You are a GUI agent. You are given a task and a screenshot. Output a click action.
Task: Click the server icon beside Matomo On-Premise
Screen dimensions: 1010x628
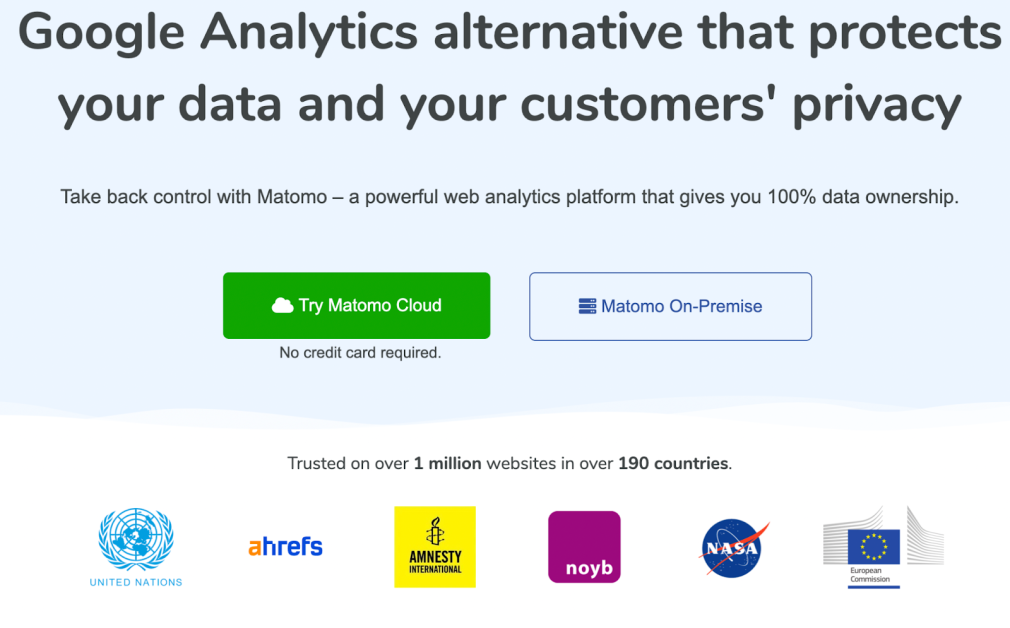tap(587, 307)
